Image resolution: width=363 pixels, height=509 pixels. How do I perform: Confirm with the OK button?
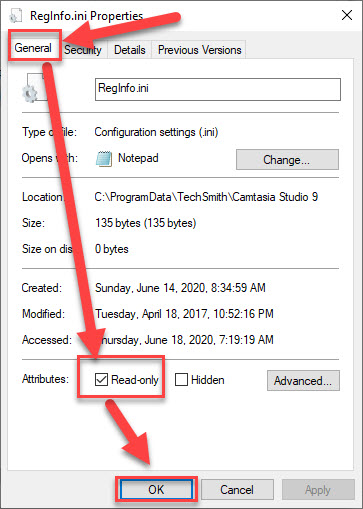[156, 490]
